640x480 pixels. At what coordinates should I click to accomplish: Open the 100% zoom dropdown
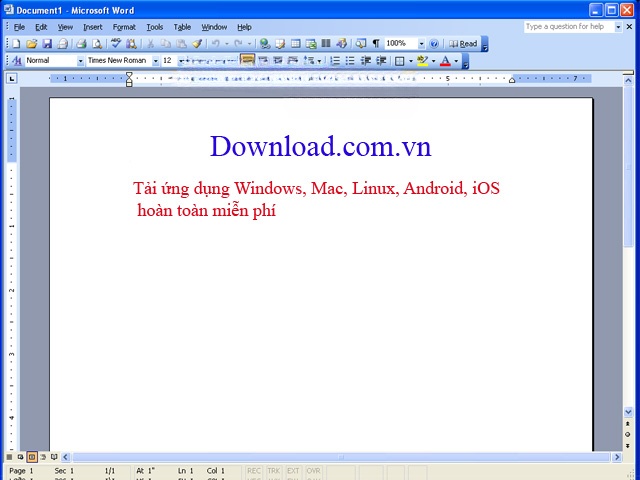coord(421,44)
